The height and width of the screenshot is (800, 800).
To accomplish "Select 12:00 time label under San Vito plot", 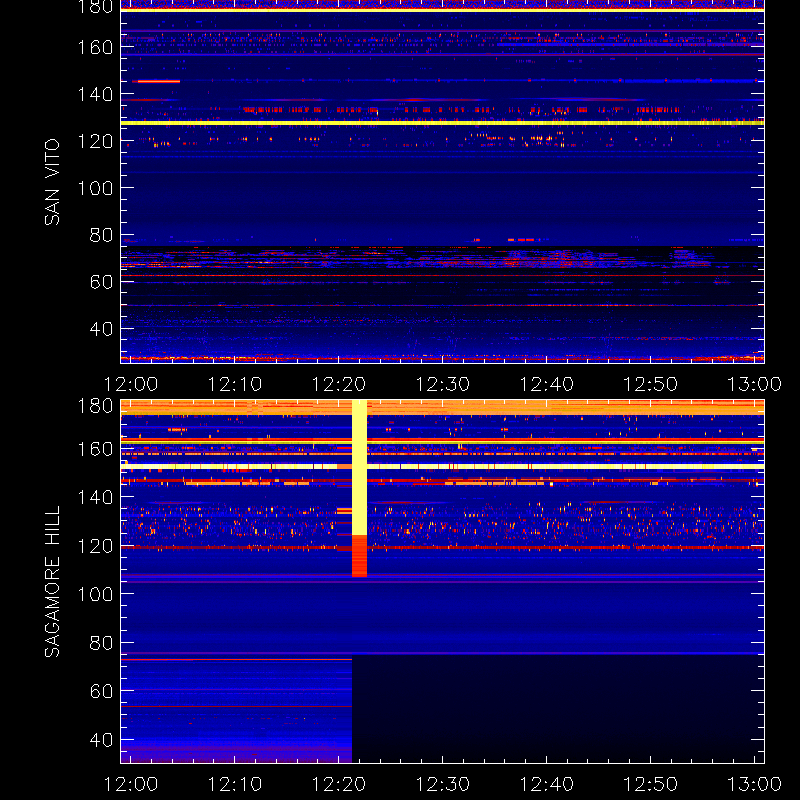I will click(x=131, y=384).
